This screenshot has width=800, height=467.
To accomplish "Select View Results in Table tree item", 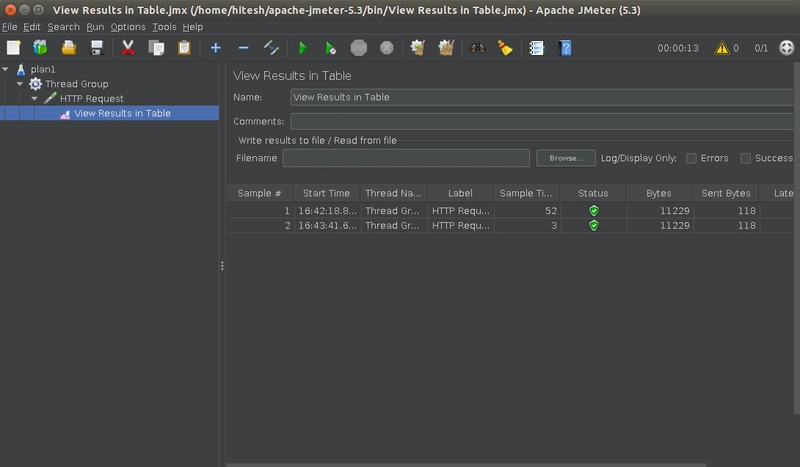I will (x=122, y=113).
